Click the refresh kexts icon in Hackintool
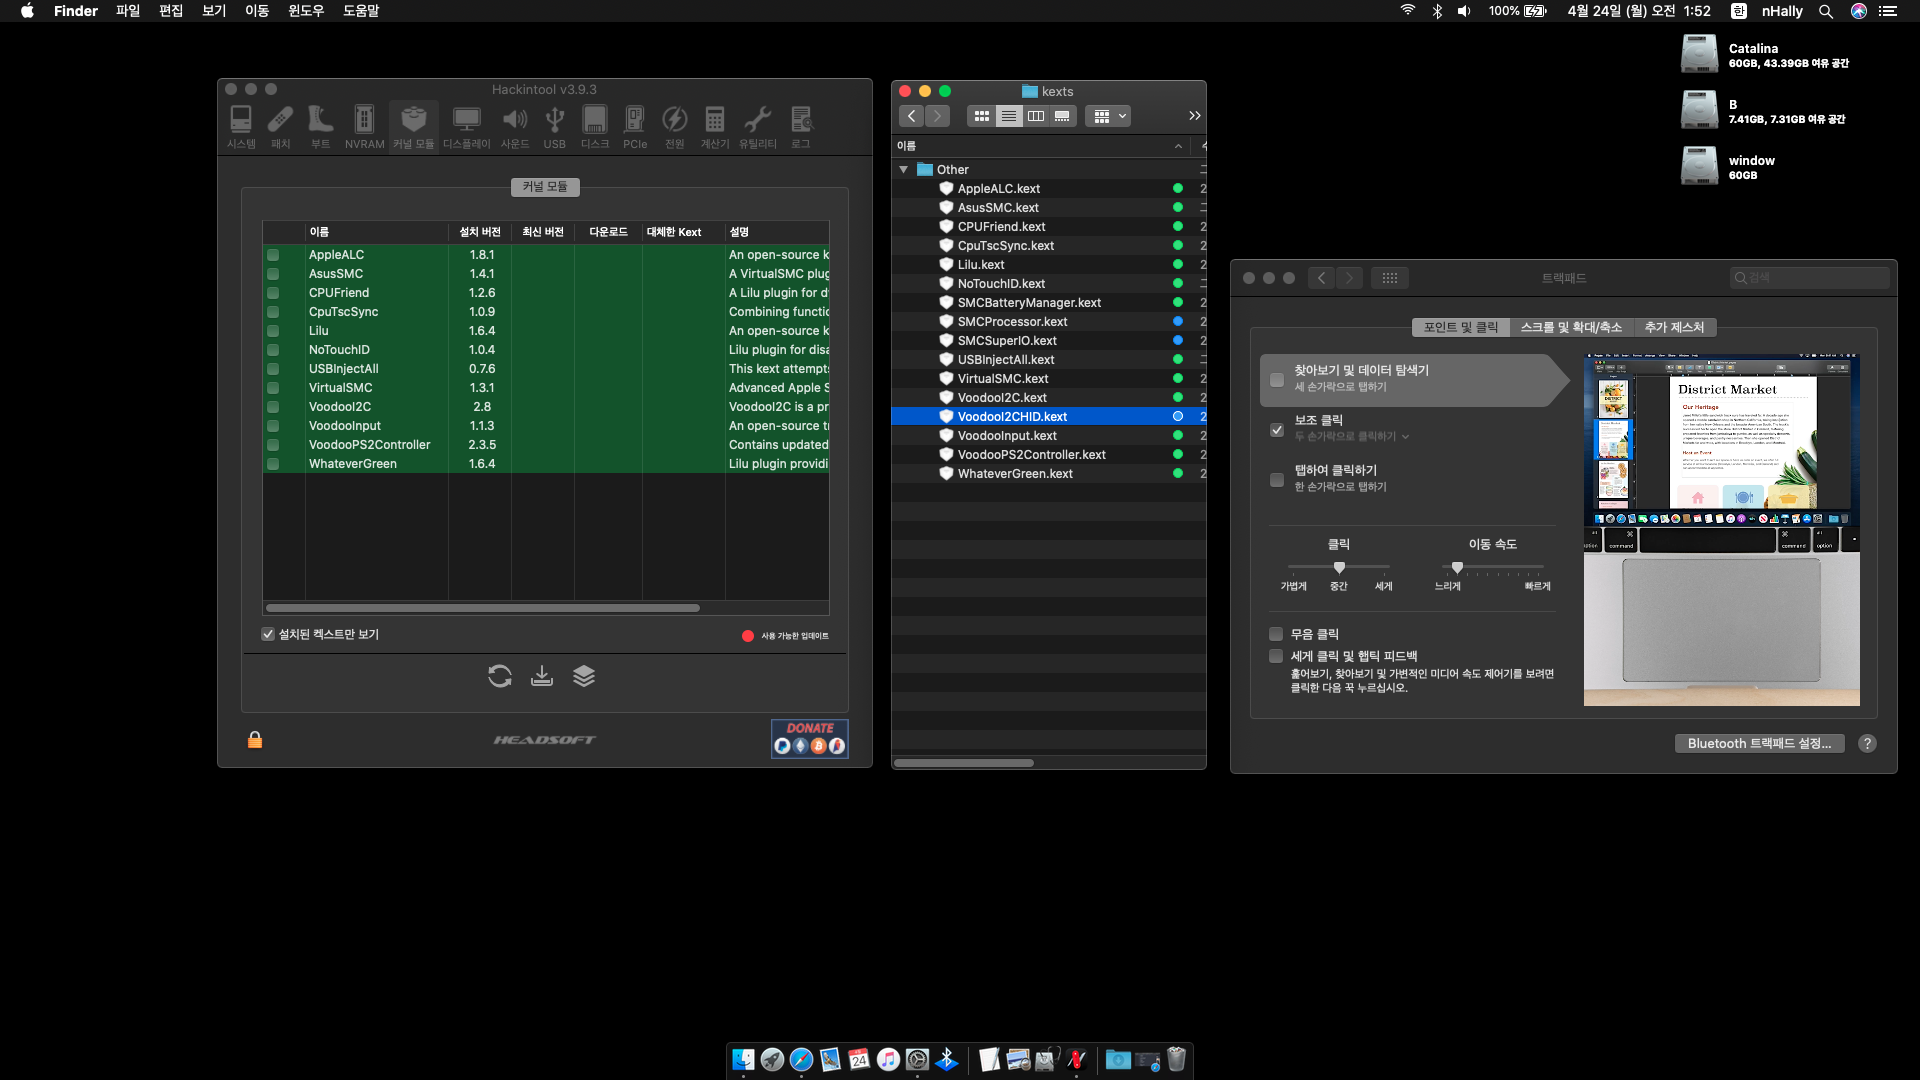 (500, 676)
